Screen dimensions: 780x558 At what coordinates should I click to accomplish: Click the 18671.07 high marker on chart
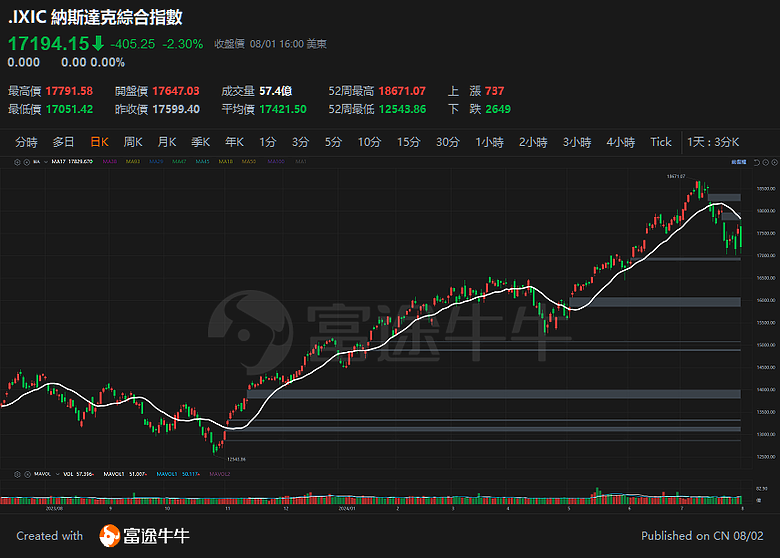tap(676, 177)
